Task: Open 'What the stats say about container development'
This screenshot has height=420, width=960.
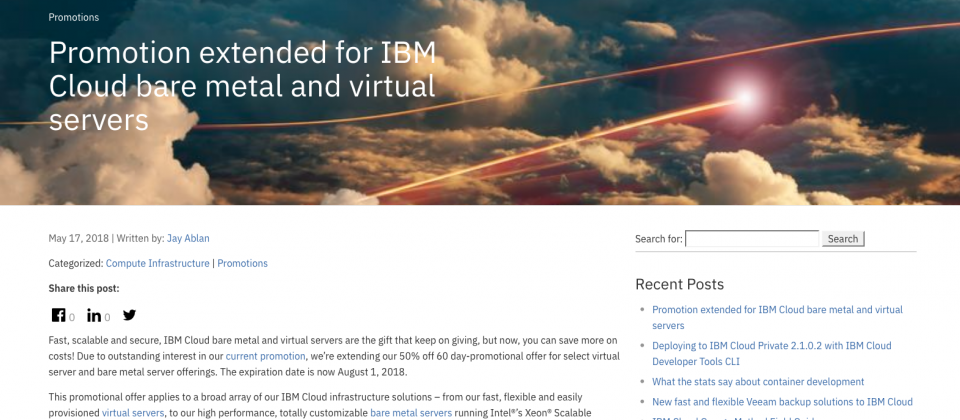Action: [757, 381]
